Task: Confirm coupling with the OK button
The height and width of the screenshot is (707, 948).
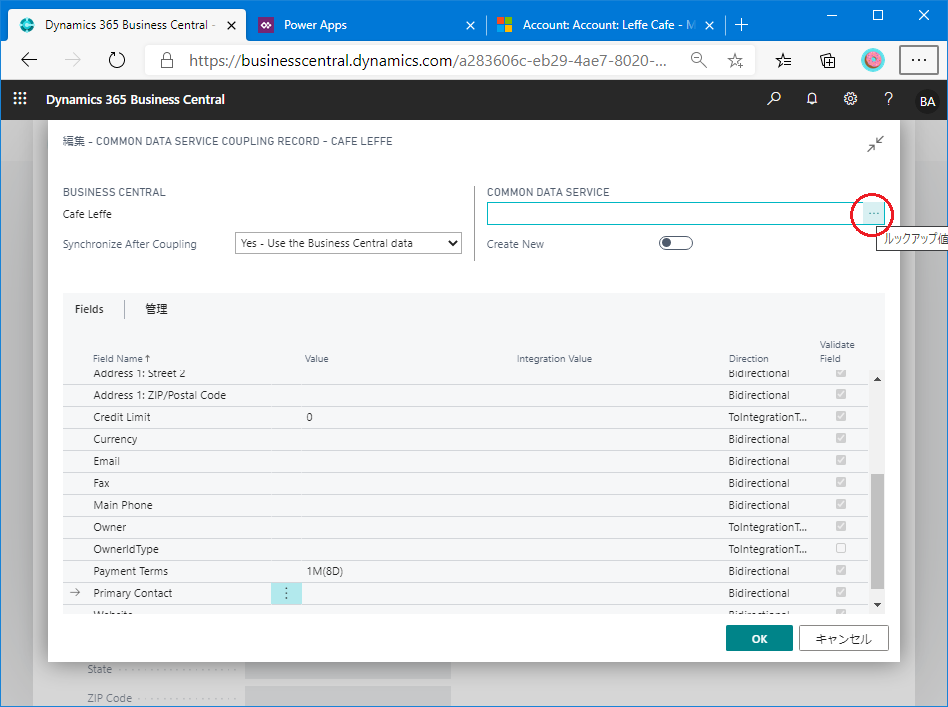Action: pyautogui.click(x=759, y=639)
